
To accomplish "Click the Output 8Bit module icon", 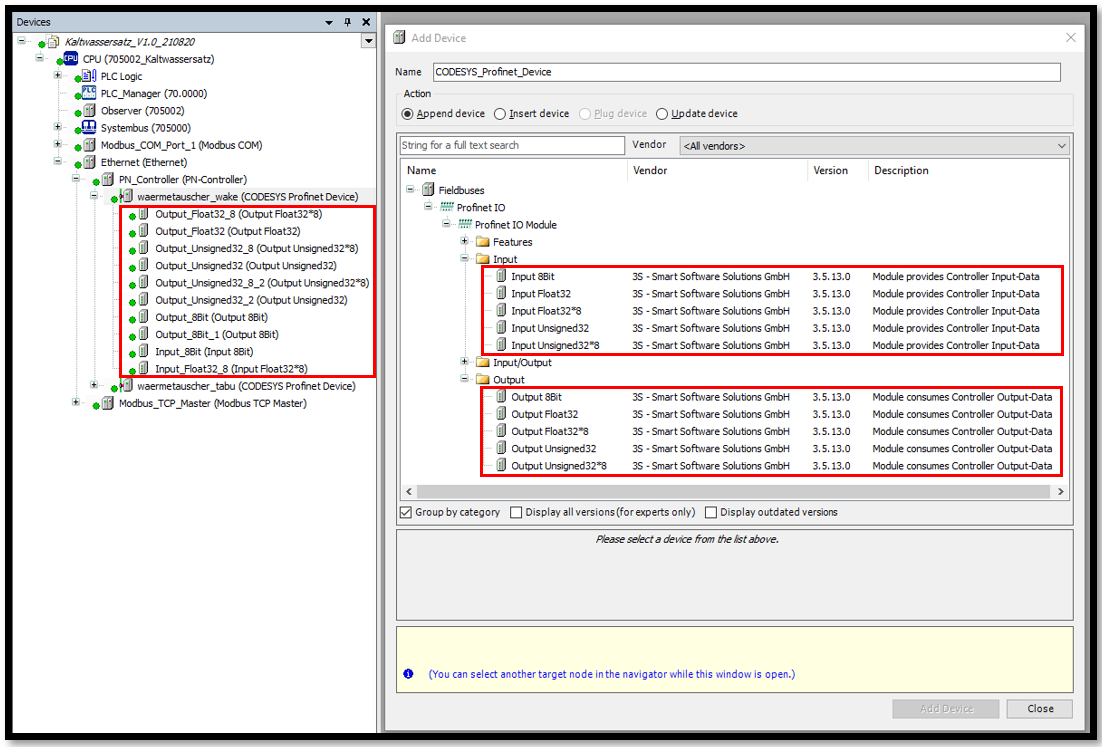I will [501, 397].
